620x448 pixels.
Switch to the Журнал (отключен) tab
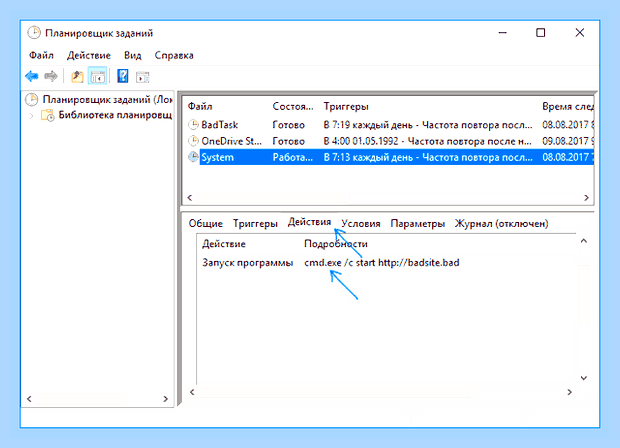click(501, 223)
